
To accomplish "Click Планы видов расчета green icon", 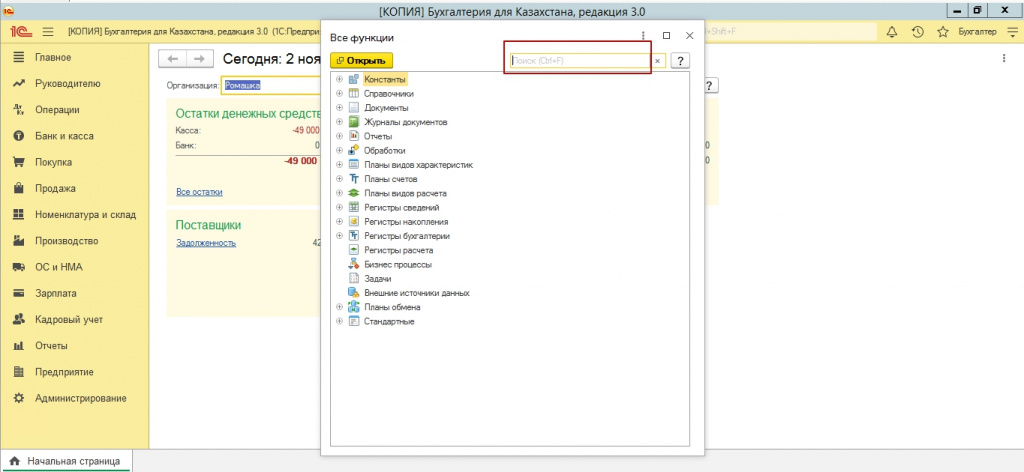I will 353,193.
